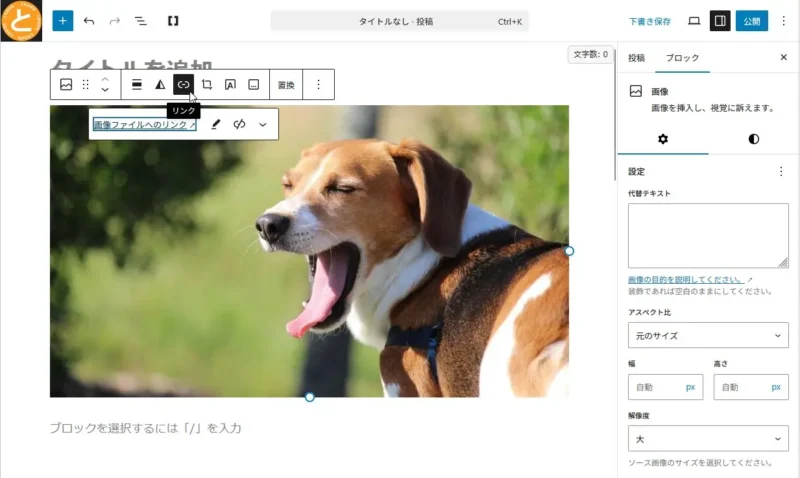Viewport: 800px width, 478px height.
Task: Click the 代替テキスト text area
Action: coord(708,235)
